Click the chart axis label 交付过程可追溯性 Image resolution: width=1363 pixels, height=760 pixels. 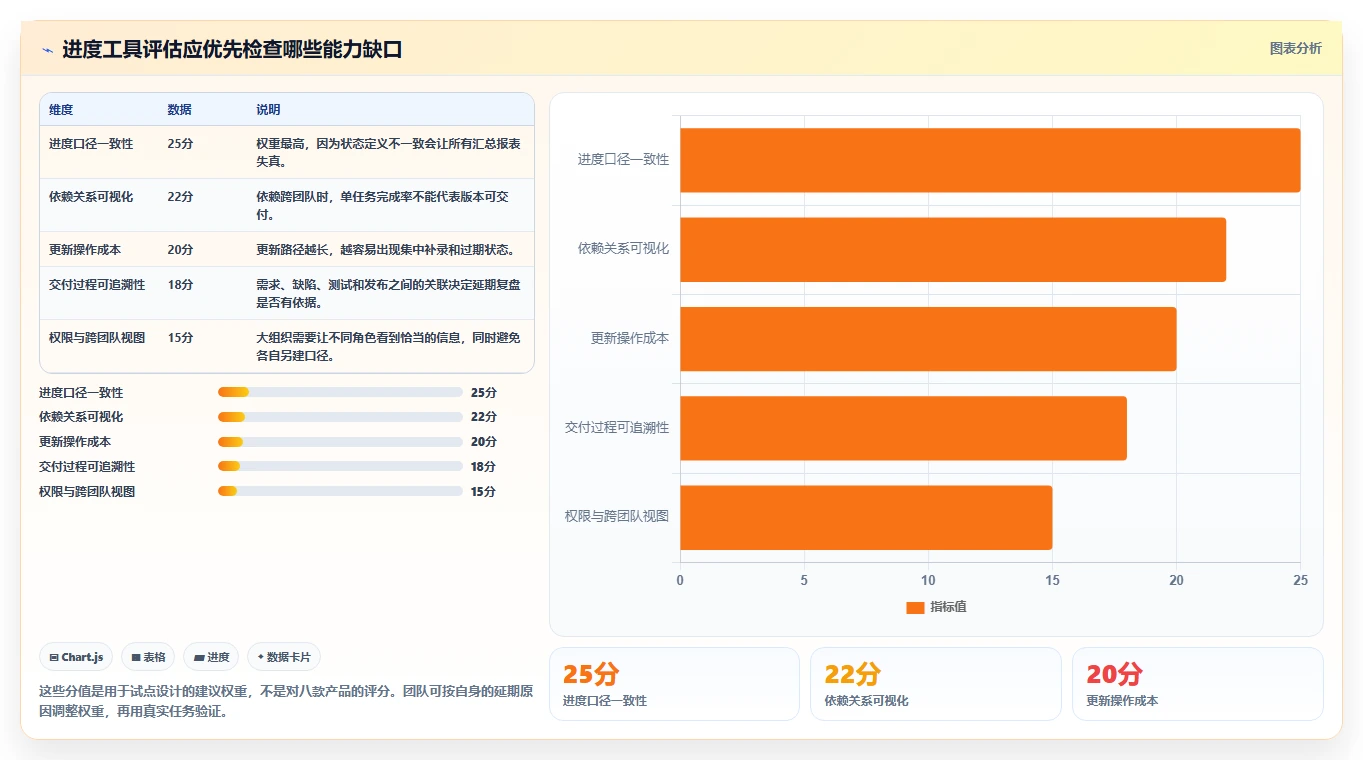point(617,427)
